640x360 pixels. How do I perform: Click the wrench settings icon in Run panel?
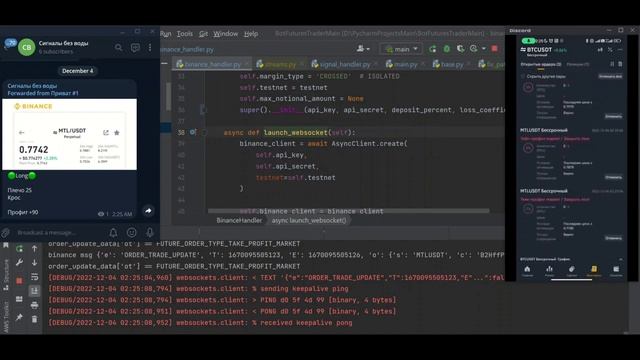pyautogui.click(x=19, y=262)
